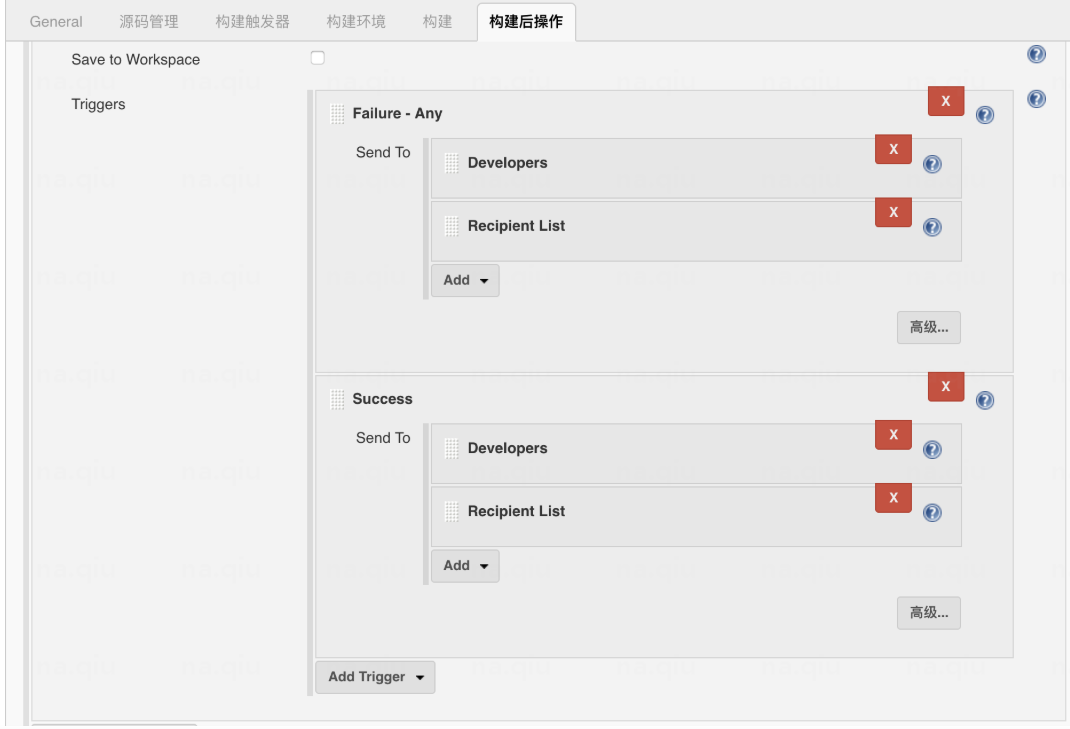
Task: Grab drag handle of Recipient List in Success
Action: [x=452, y=511]
